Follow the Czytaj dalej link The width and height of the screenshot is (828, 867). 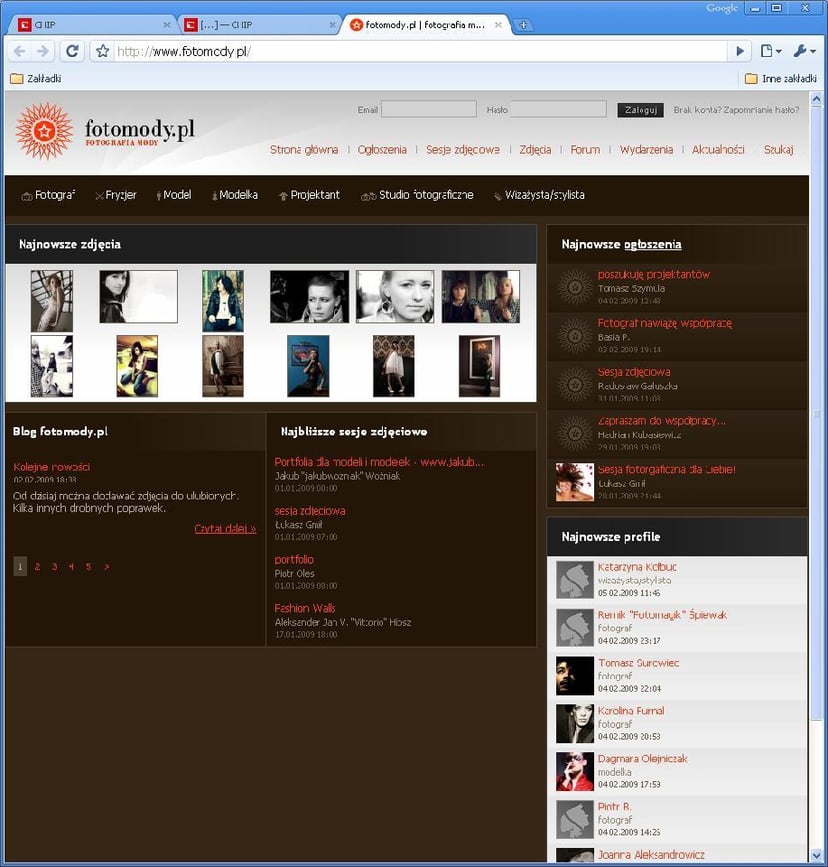pyautogui.click(x=225, y=528)
